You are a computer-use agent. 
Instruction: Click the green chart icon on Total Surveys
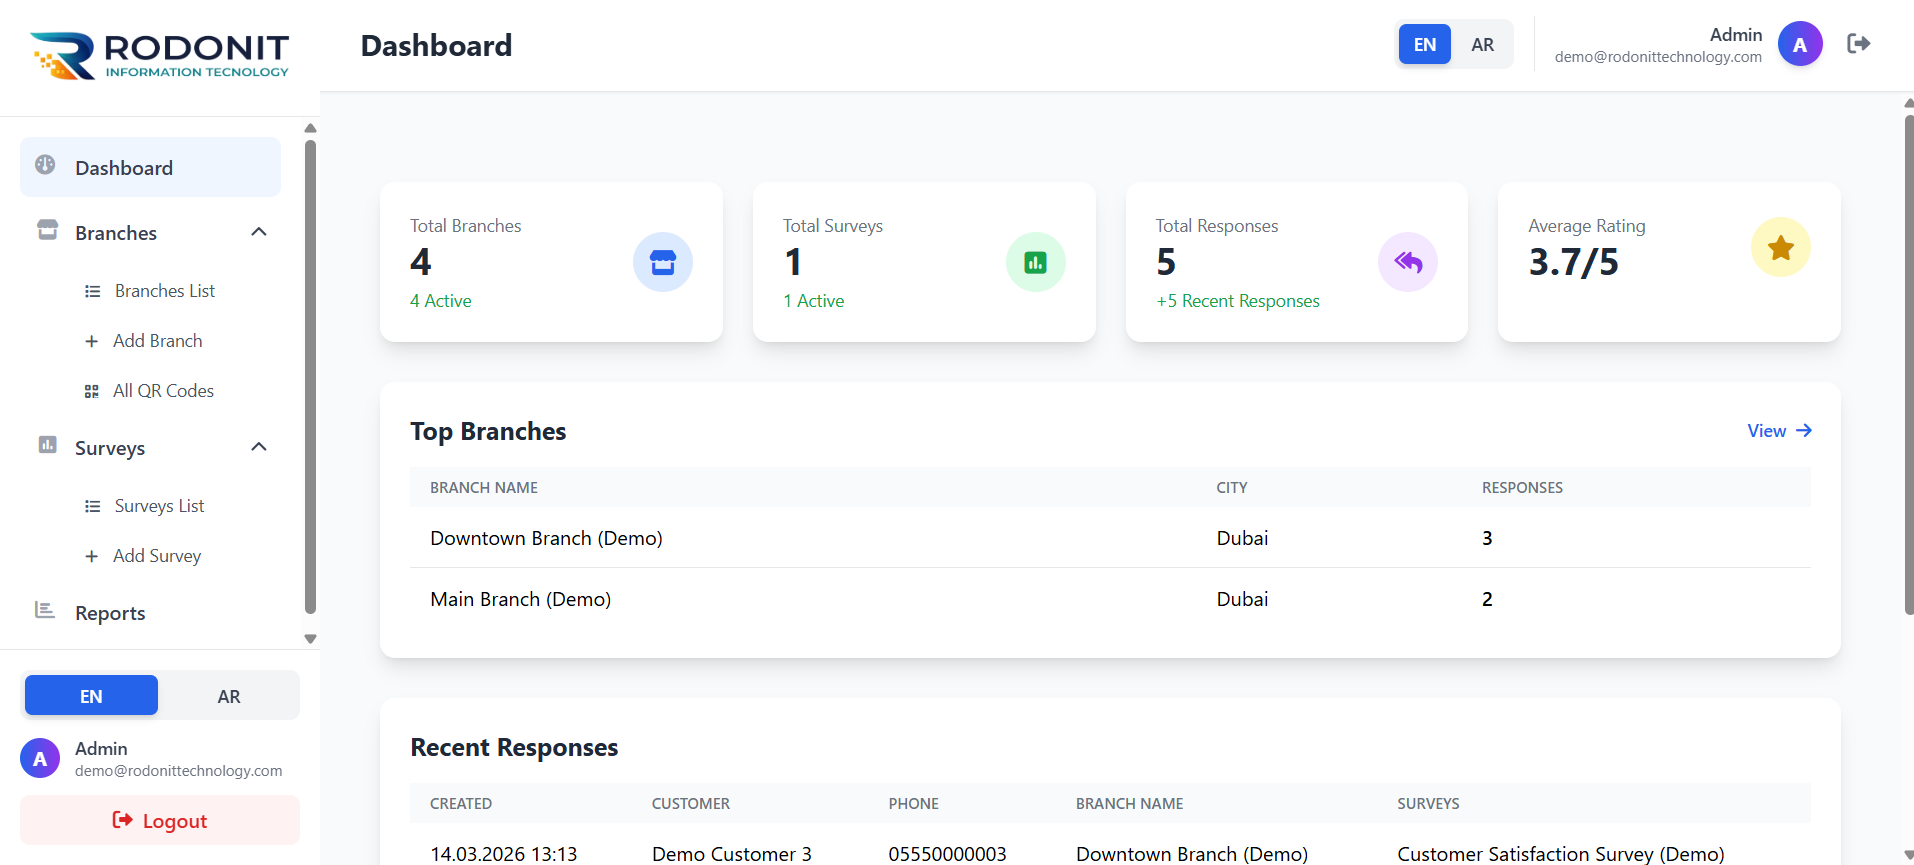click(1035, 262)
